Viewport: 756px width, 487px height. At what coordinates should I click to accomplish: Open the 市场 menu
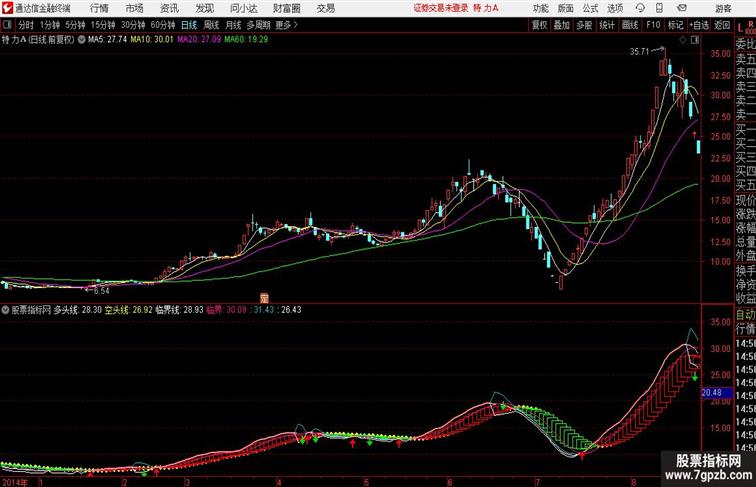point(134,8)
